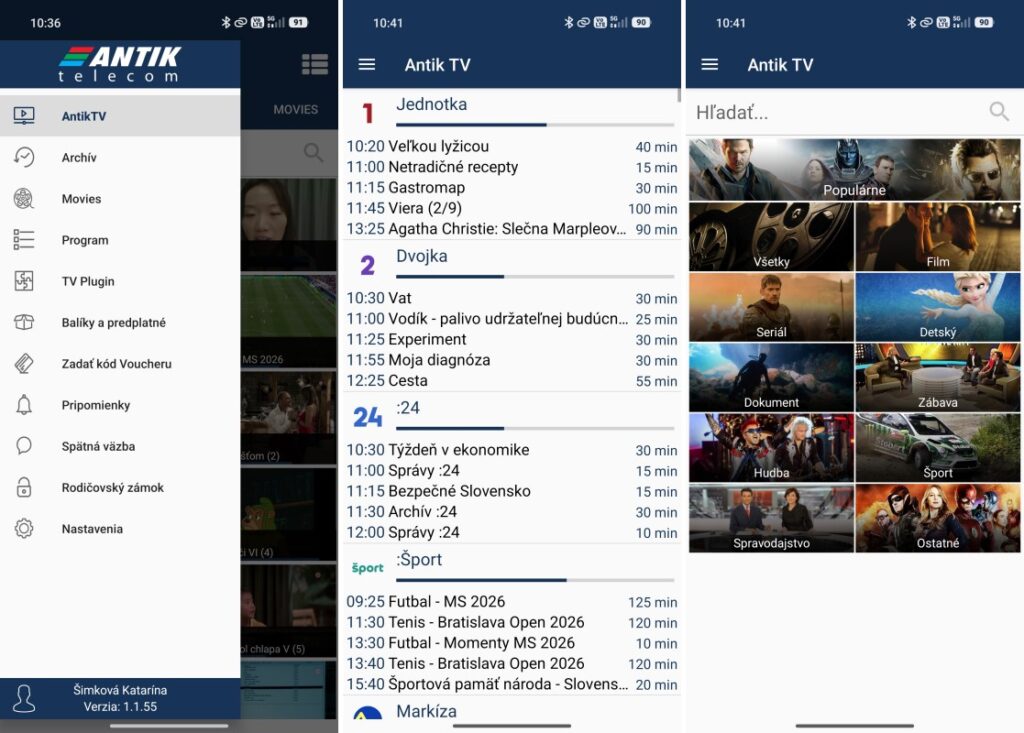Tap the Rodičovský zámok padlock icon
The image size is (1024, 733).
24,487
